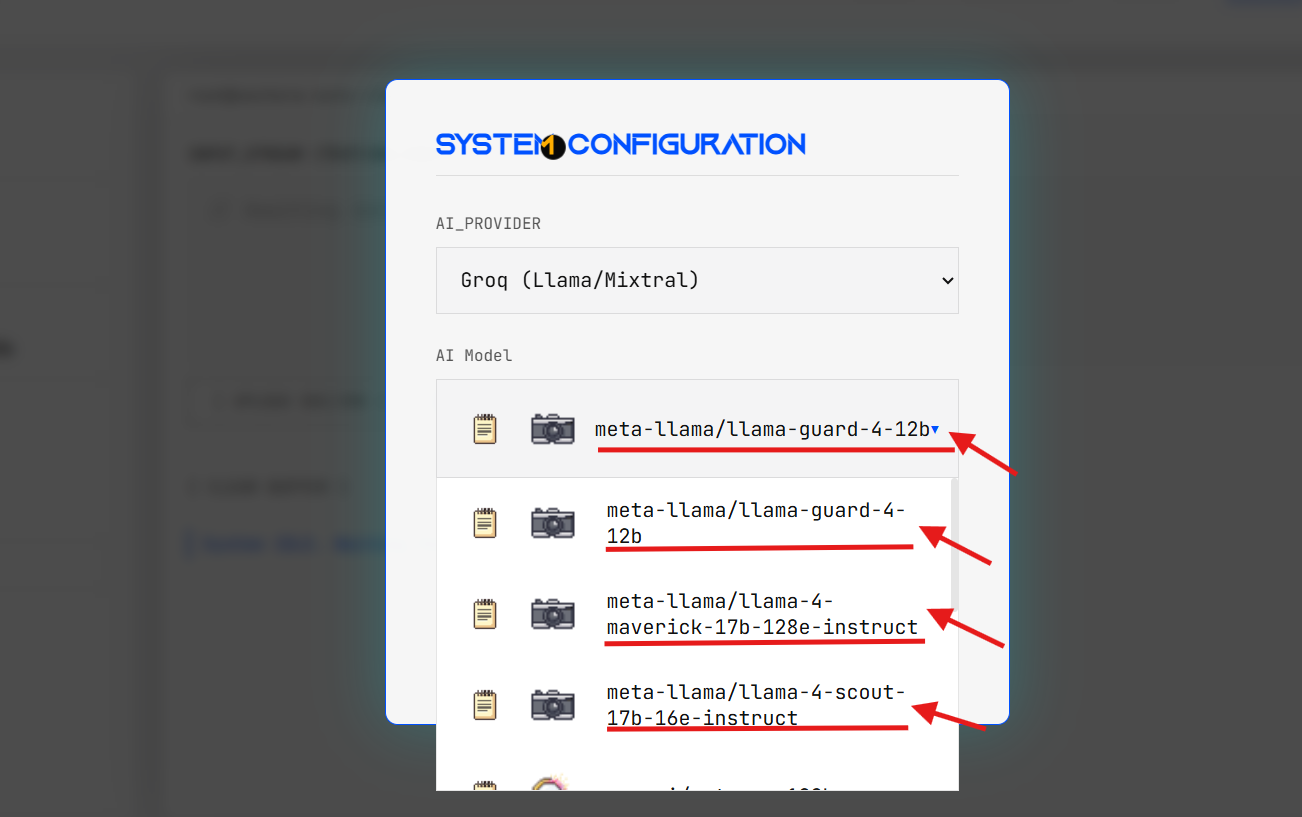Click the camera icon next to llama-4-scout-17b-16e-instruct
The width and height of the screenshot is (1302, 817).
click(552, 704)
